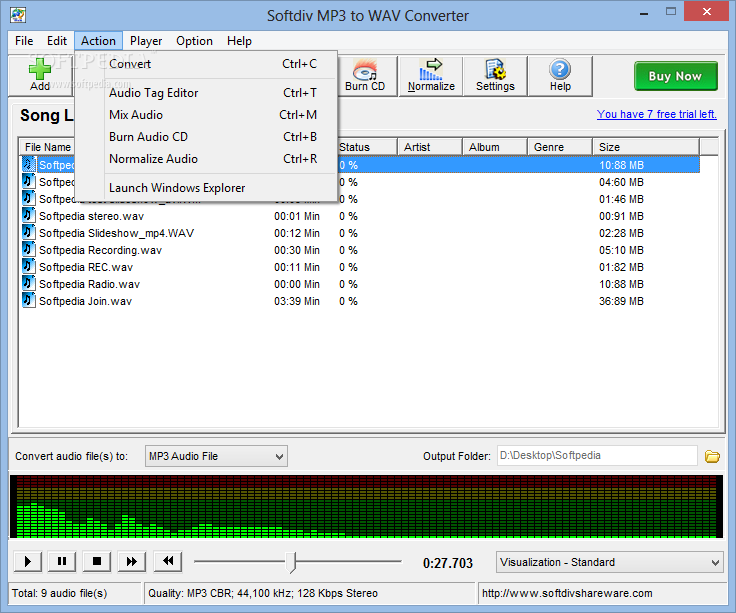
Task: Click the music icon of Softpedia Join.wav
Action: (28, 300)
